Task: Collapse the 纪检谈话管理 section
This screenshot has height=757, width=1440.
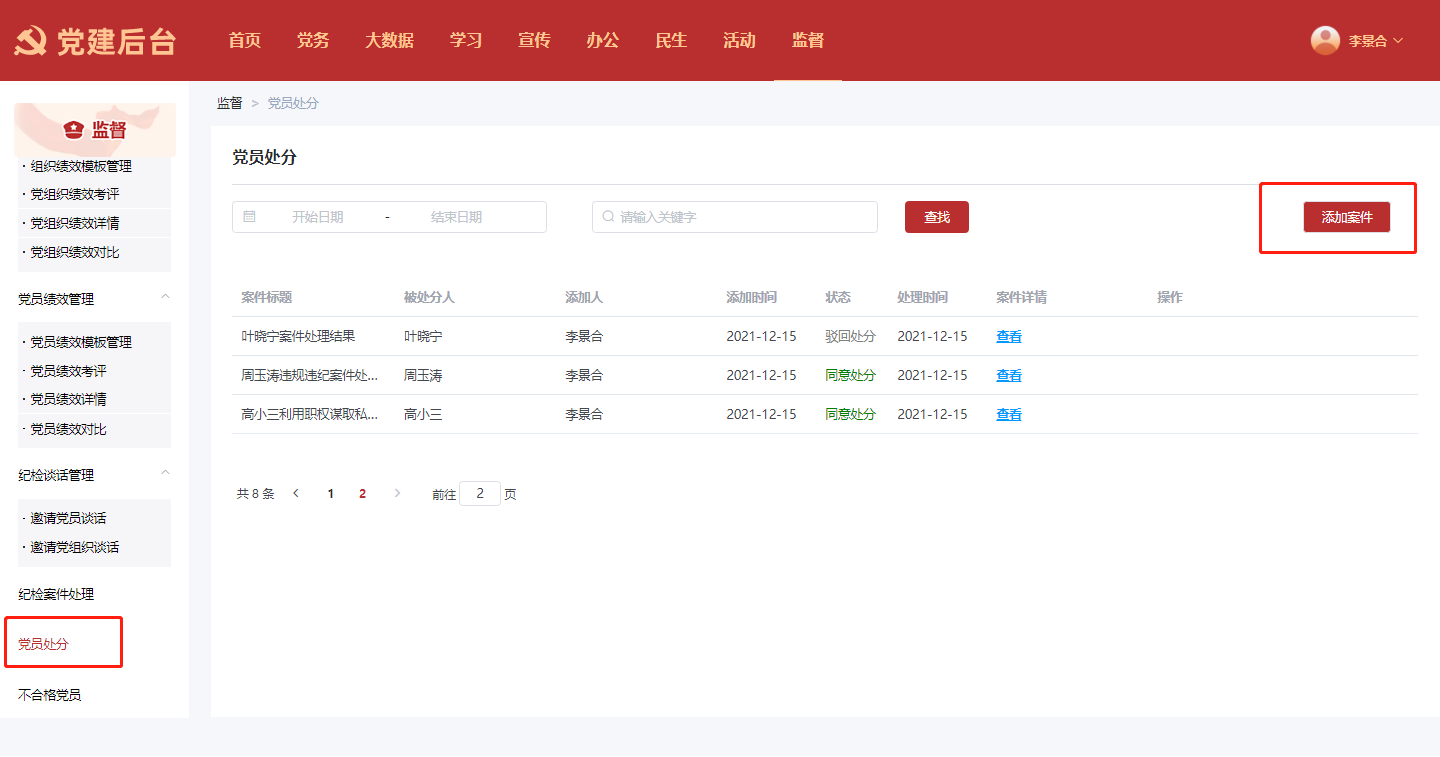Action: 166,474
